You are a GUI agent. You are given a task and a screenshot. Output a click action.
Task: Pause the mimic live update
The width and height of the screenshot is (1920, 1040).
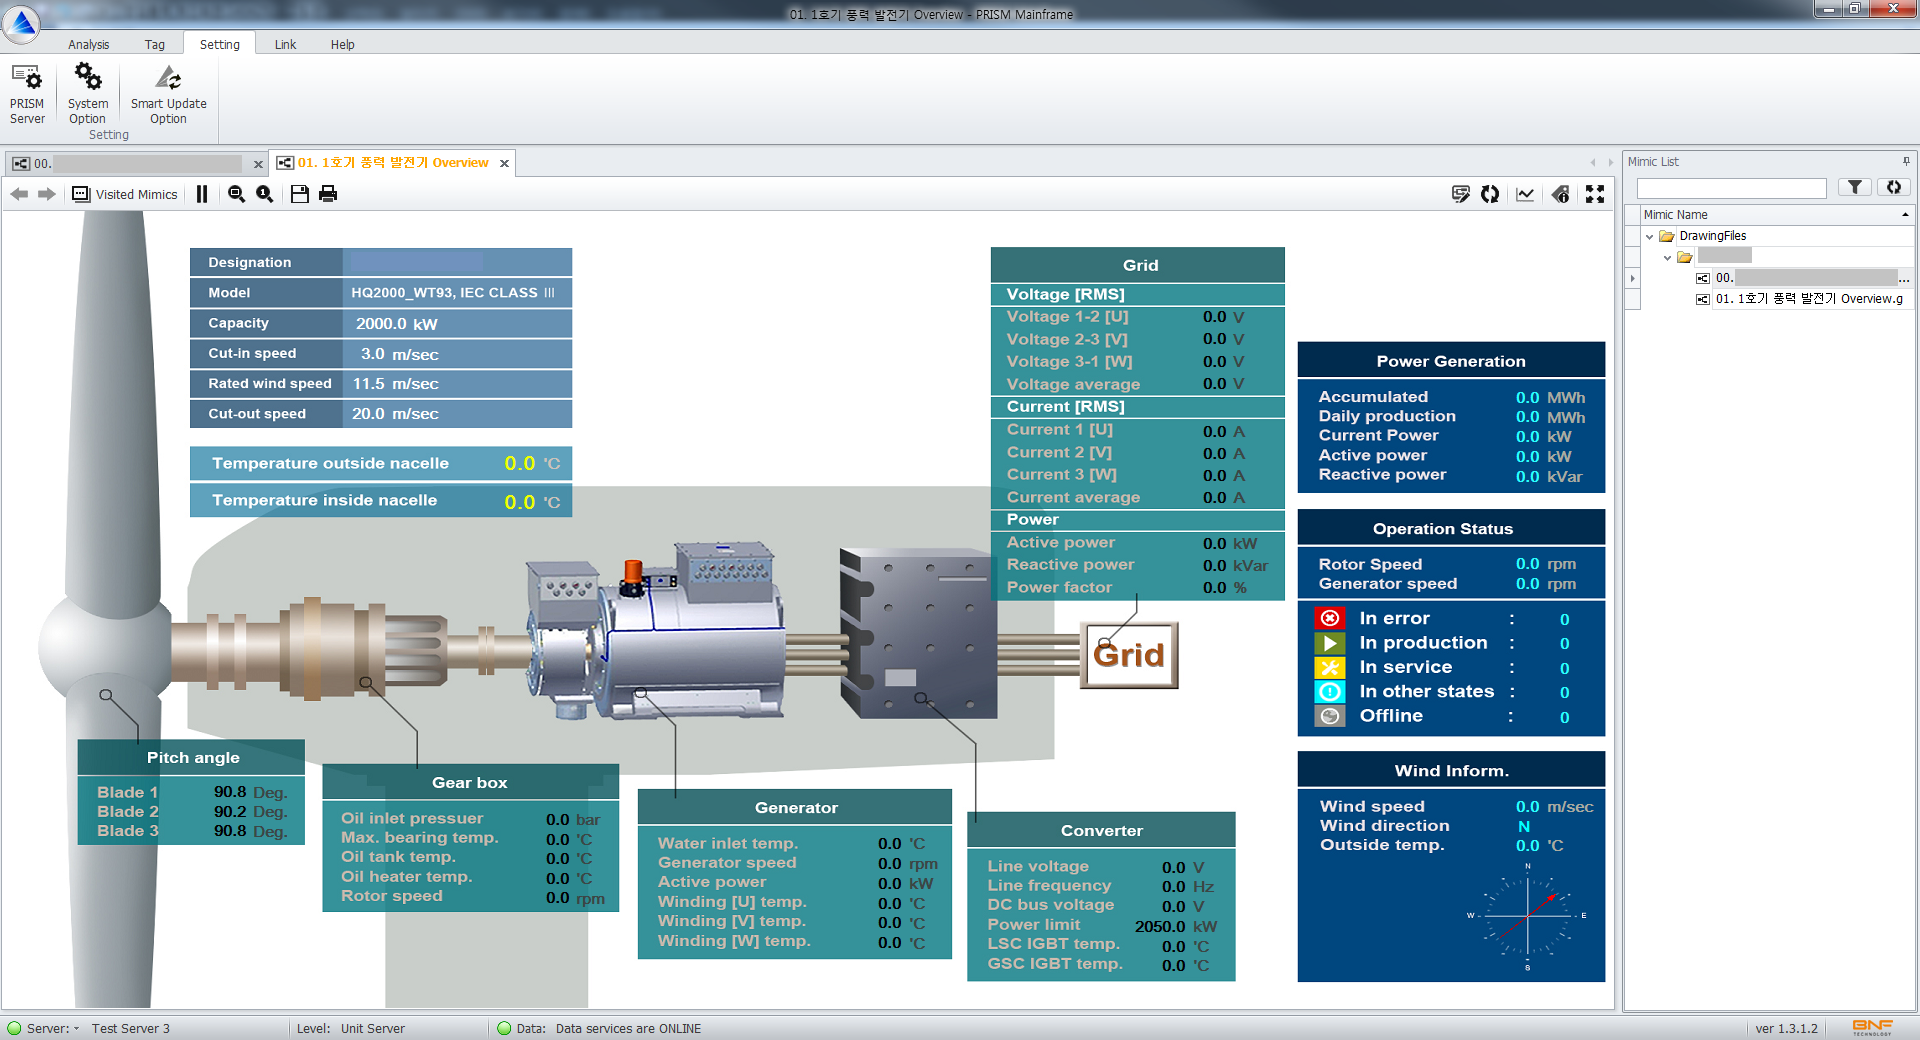(x=202, y=194)
